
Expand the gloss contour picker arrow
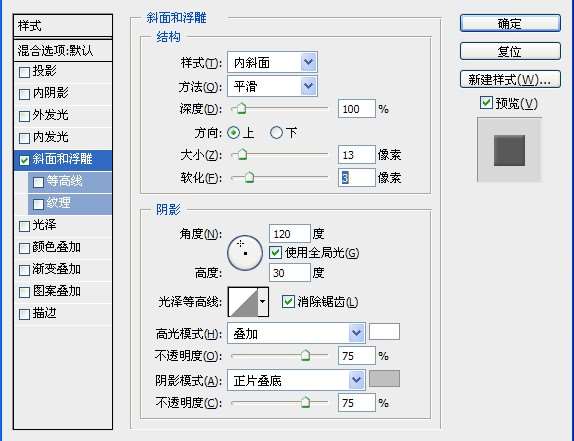263,302
